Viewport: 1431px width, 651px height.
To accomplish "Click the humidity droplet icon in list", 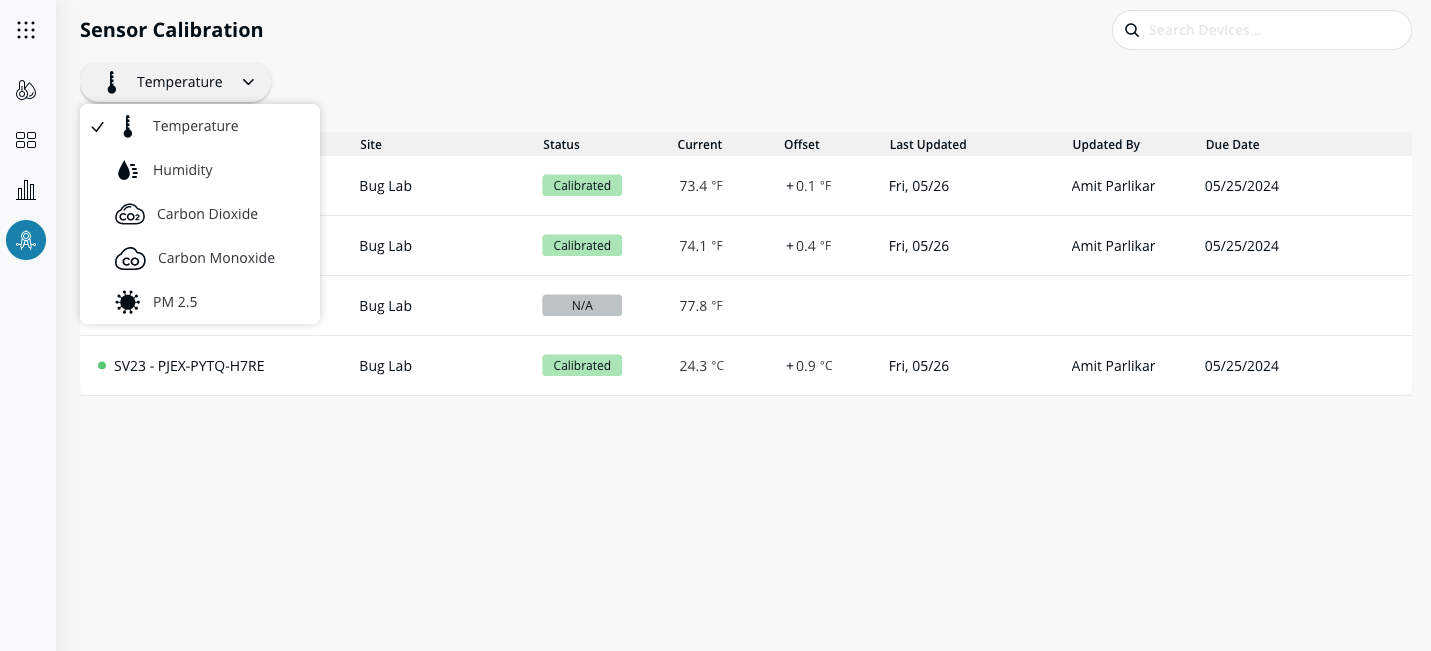I will pyautogui.click(x=127, y=170).
